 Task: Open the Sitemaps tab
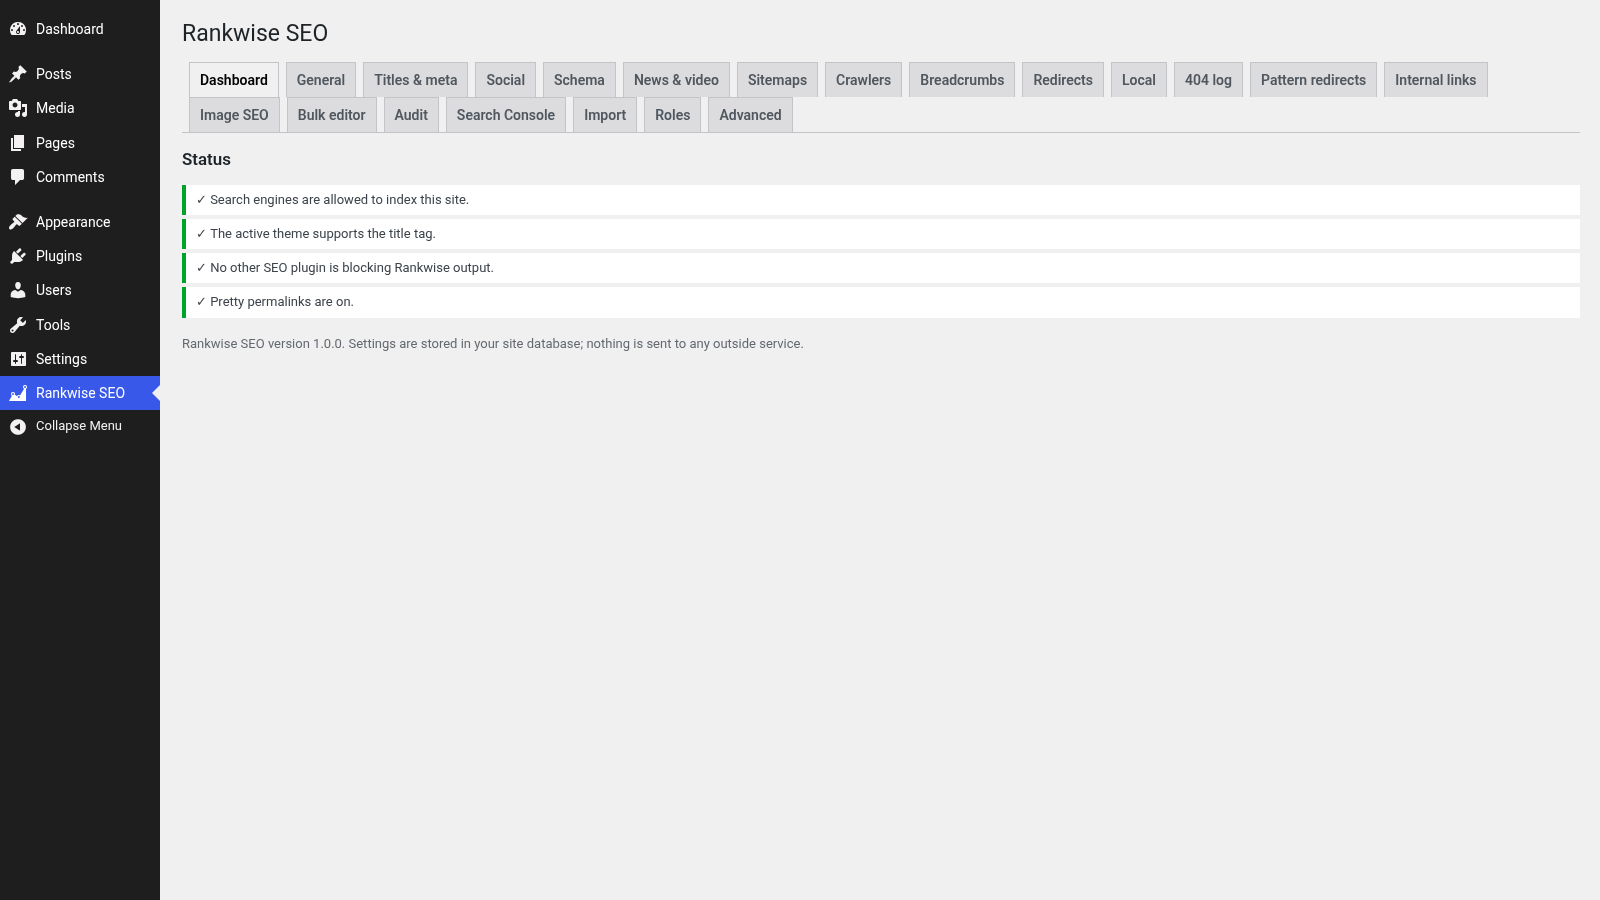tap(777, 80)
